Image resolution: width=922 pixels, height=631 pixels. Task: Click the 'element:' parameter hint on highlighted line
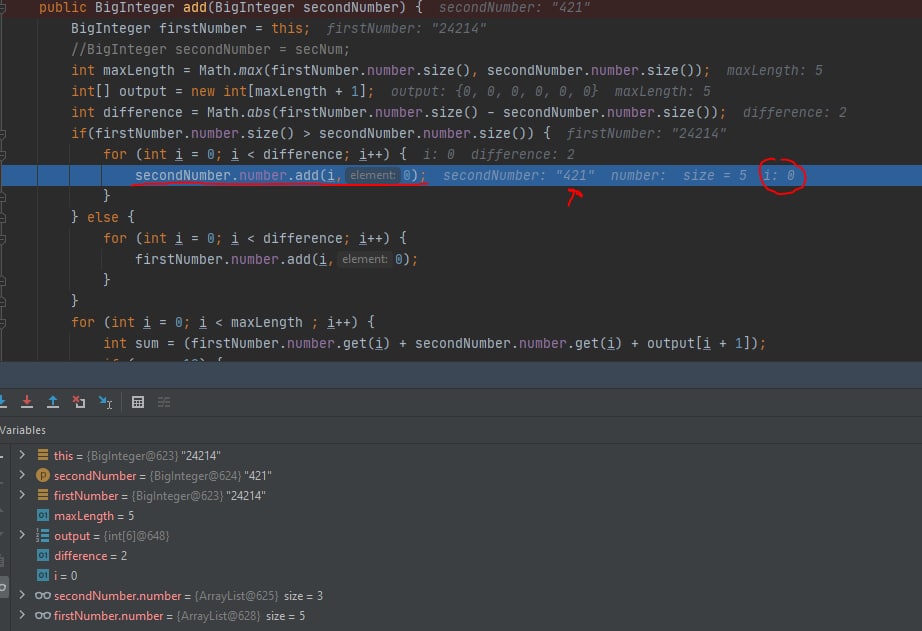pyautogui.click(x=373, y=175)
